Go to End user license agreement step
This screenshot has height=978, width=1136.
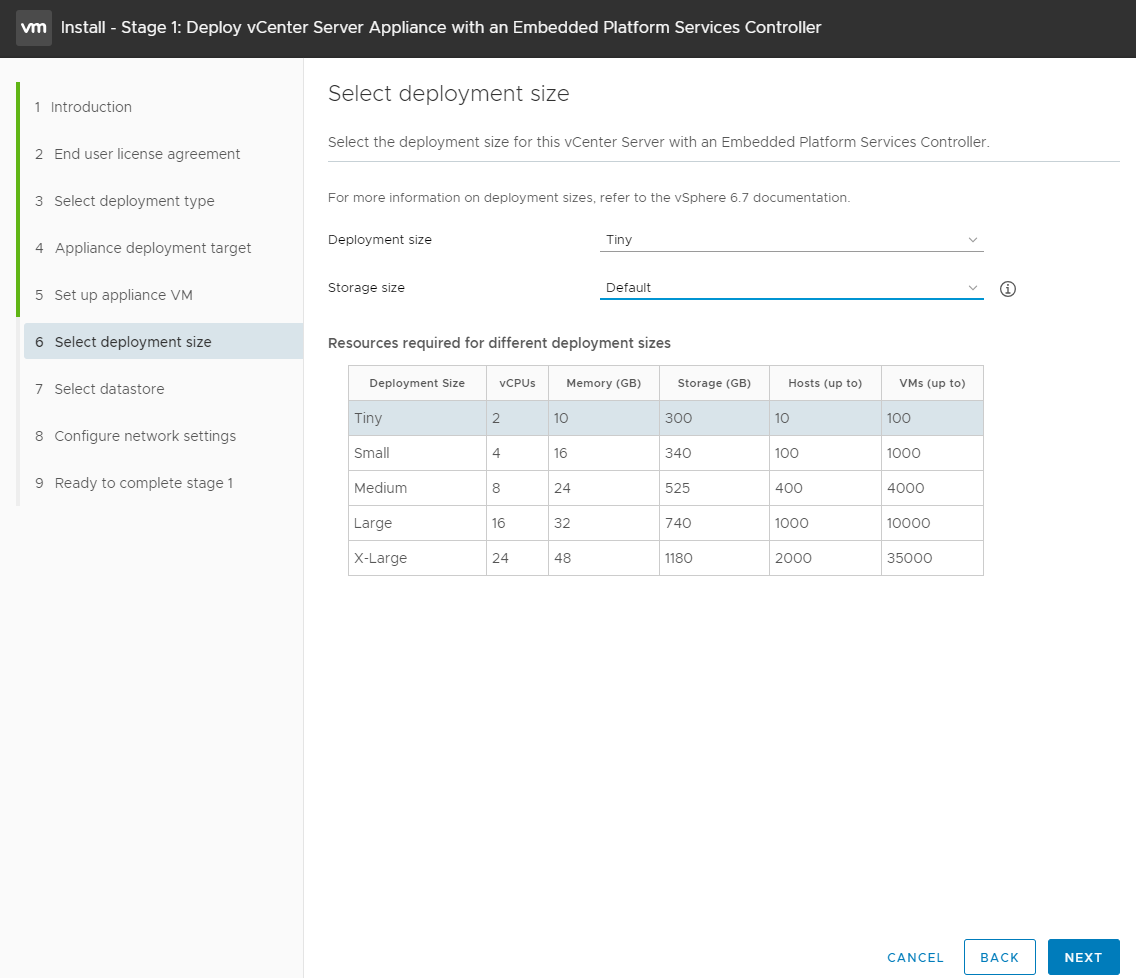pos(138,154)
